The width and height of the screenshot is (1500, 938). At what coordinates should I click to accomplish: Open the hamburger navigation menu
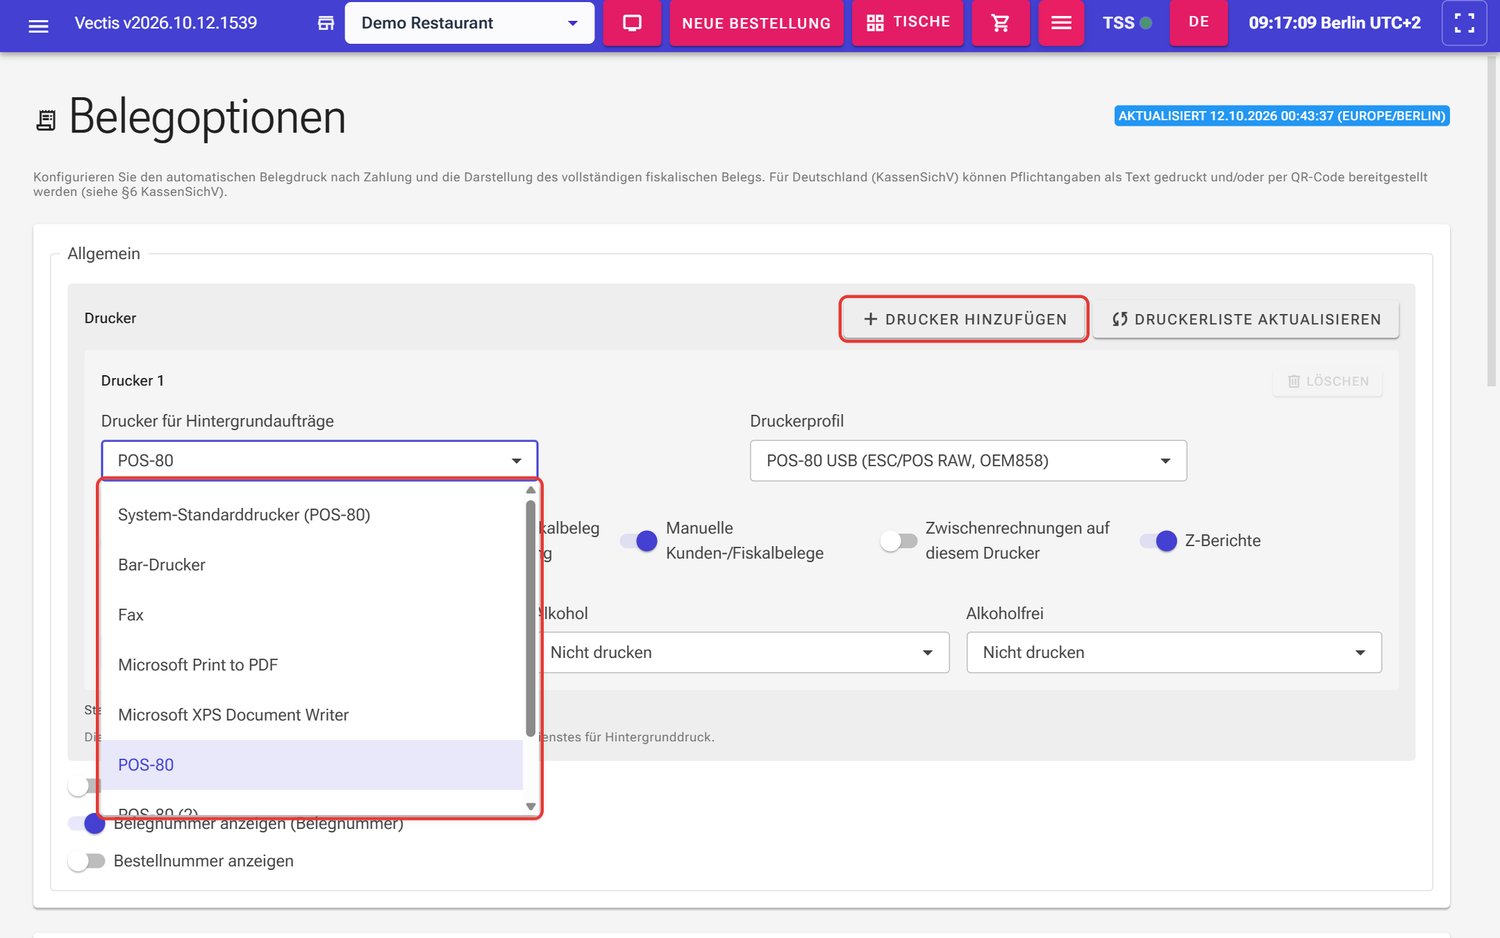click(38, 24)
